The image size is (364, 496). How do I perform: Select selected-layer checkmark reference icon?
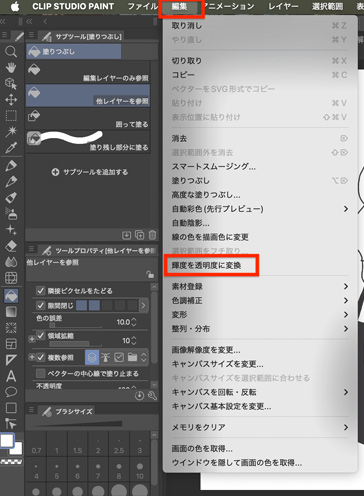(x=119, y=357)
